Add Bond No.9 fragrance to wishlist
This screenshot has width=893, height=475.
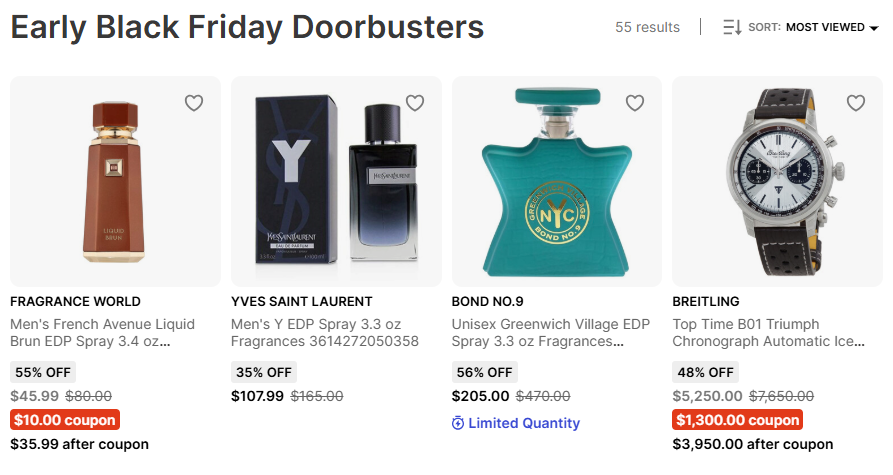point(635,103)
